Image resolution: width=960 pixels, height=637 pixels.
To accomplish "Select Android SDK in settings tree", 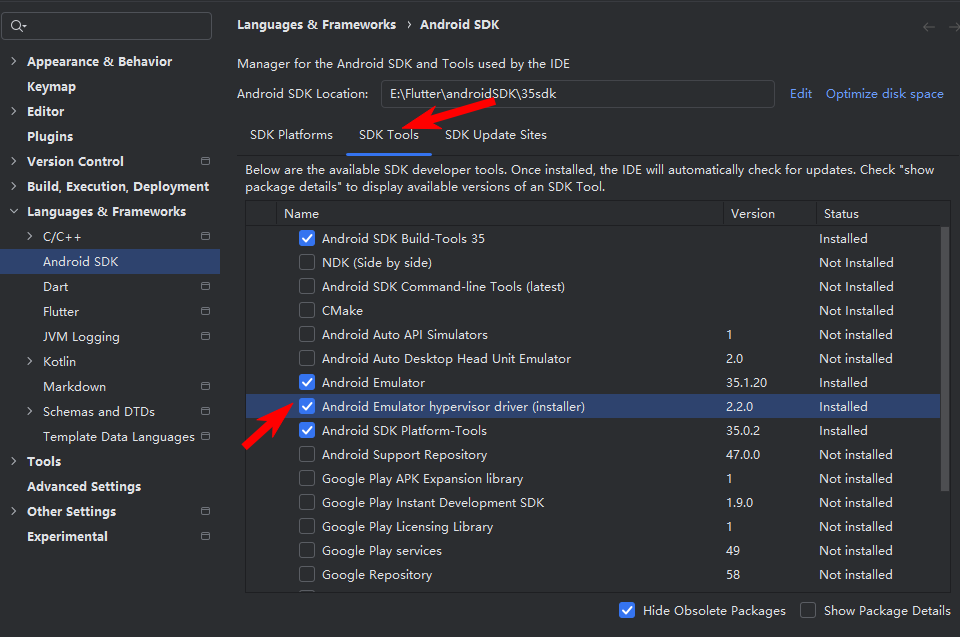I will click(110, 262).
